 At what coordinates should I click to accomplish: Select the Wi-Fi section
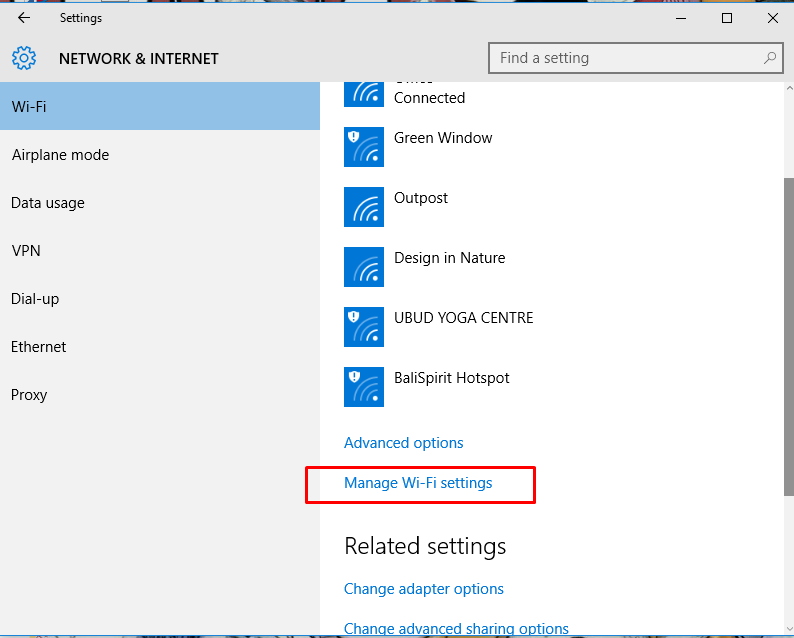pos(160,106)
